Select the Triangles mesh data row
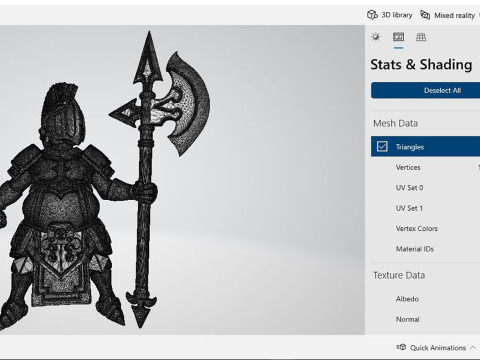Screen dimensions: 480x360 point(425,146)
